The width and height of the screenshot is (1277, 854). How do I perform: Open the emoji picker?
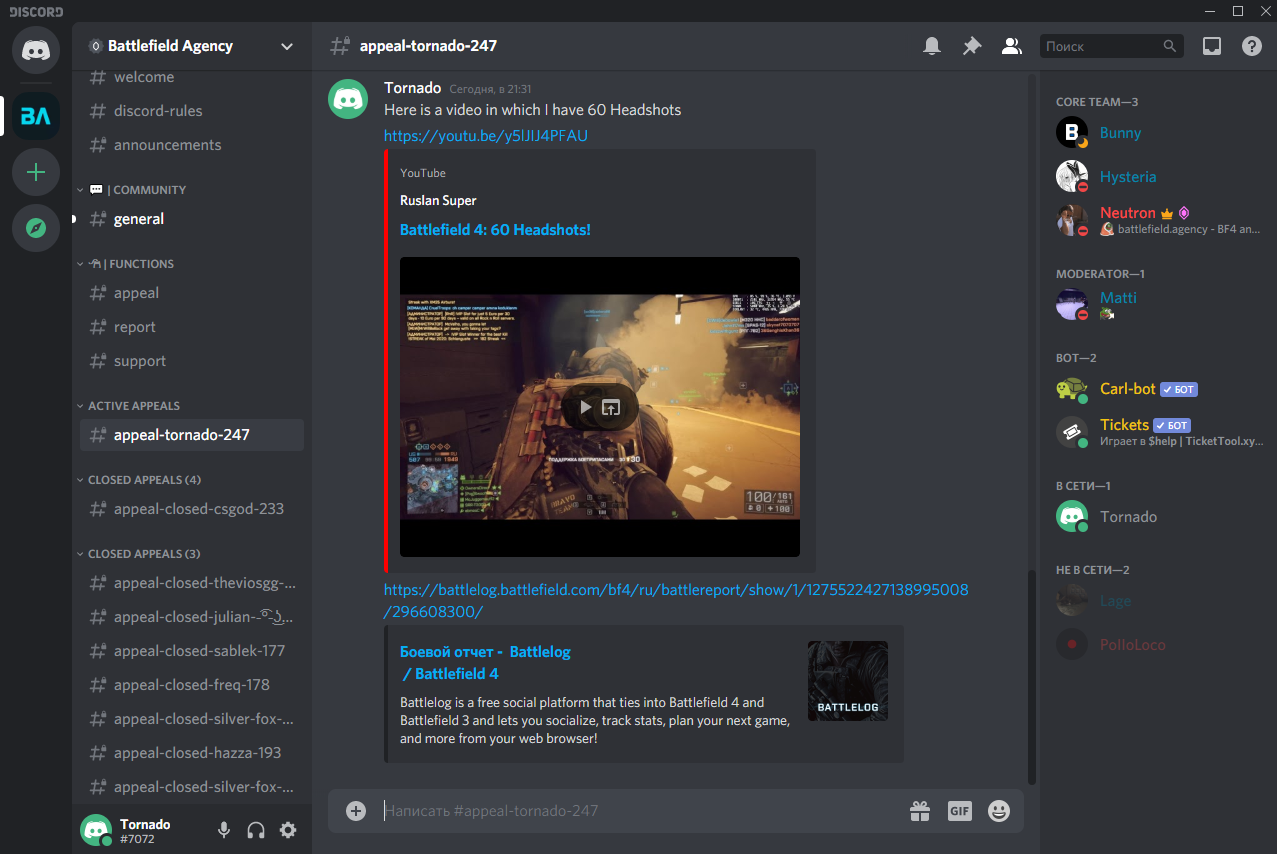pos(999,811)
